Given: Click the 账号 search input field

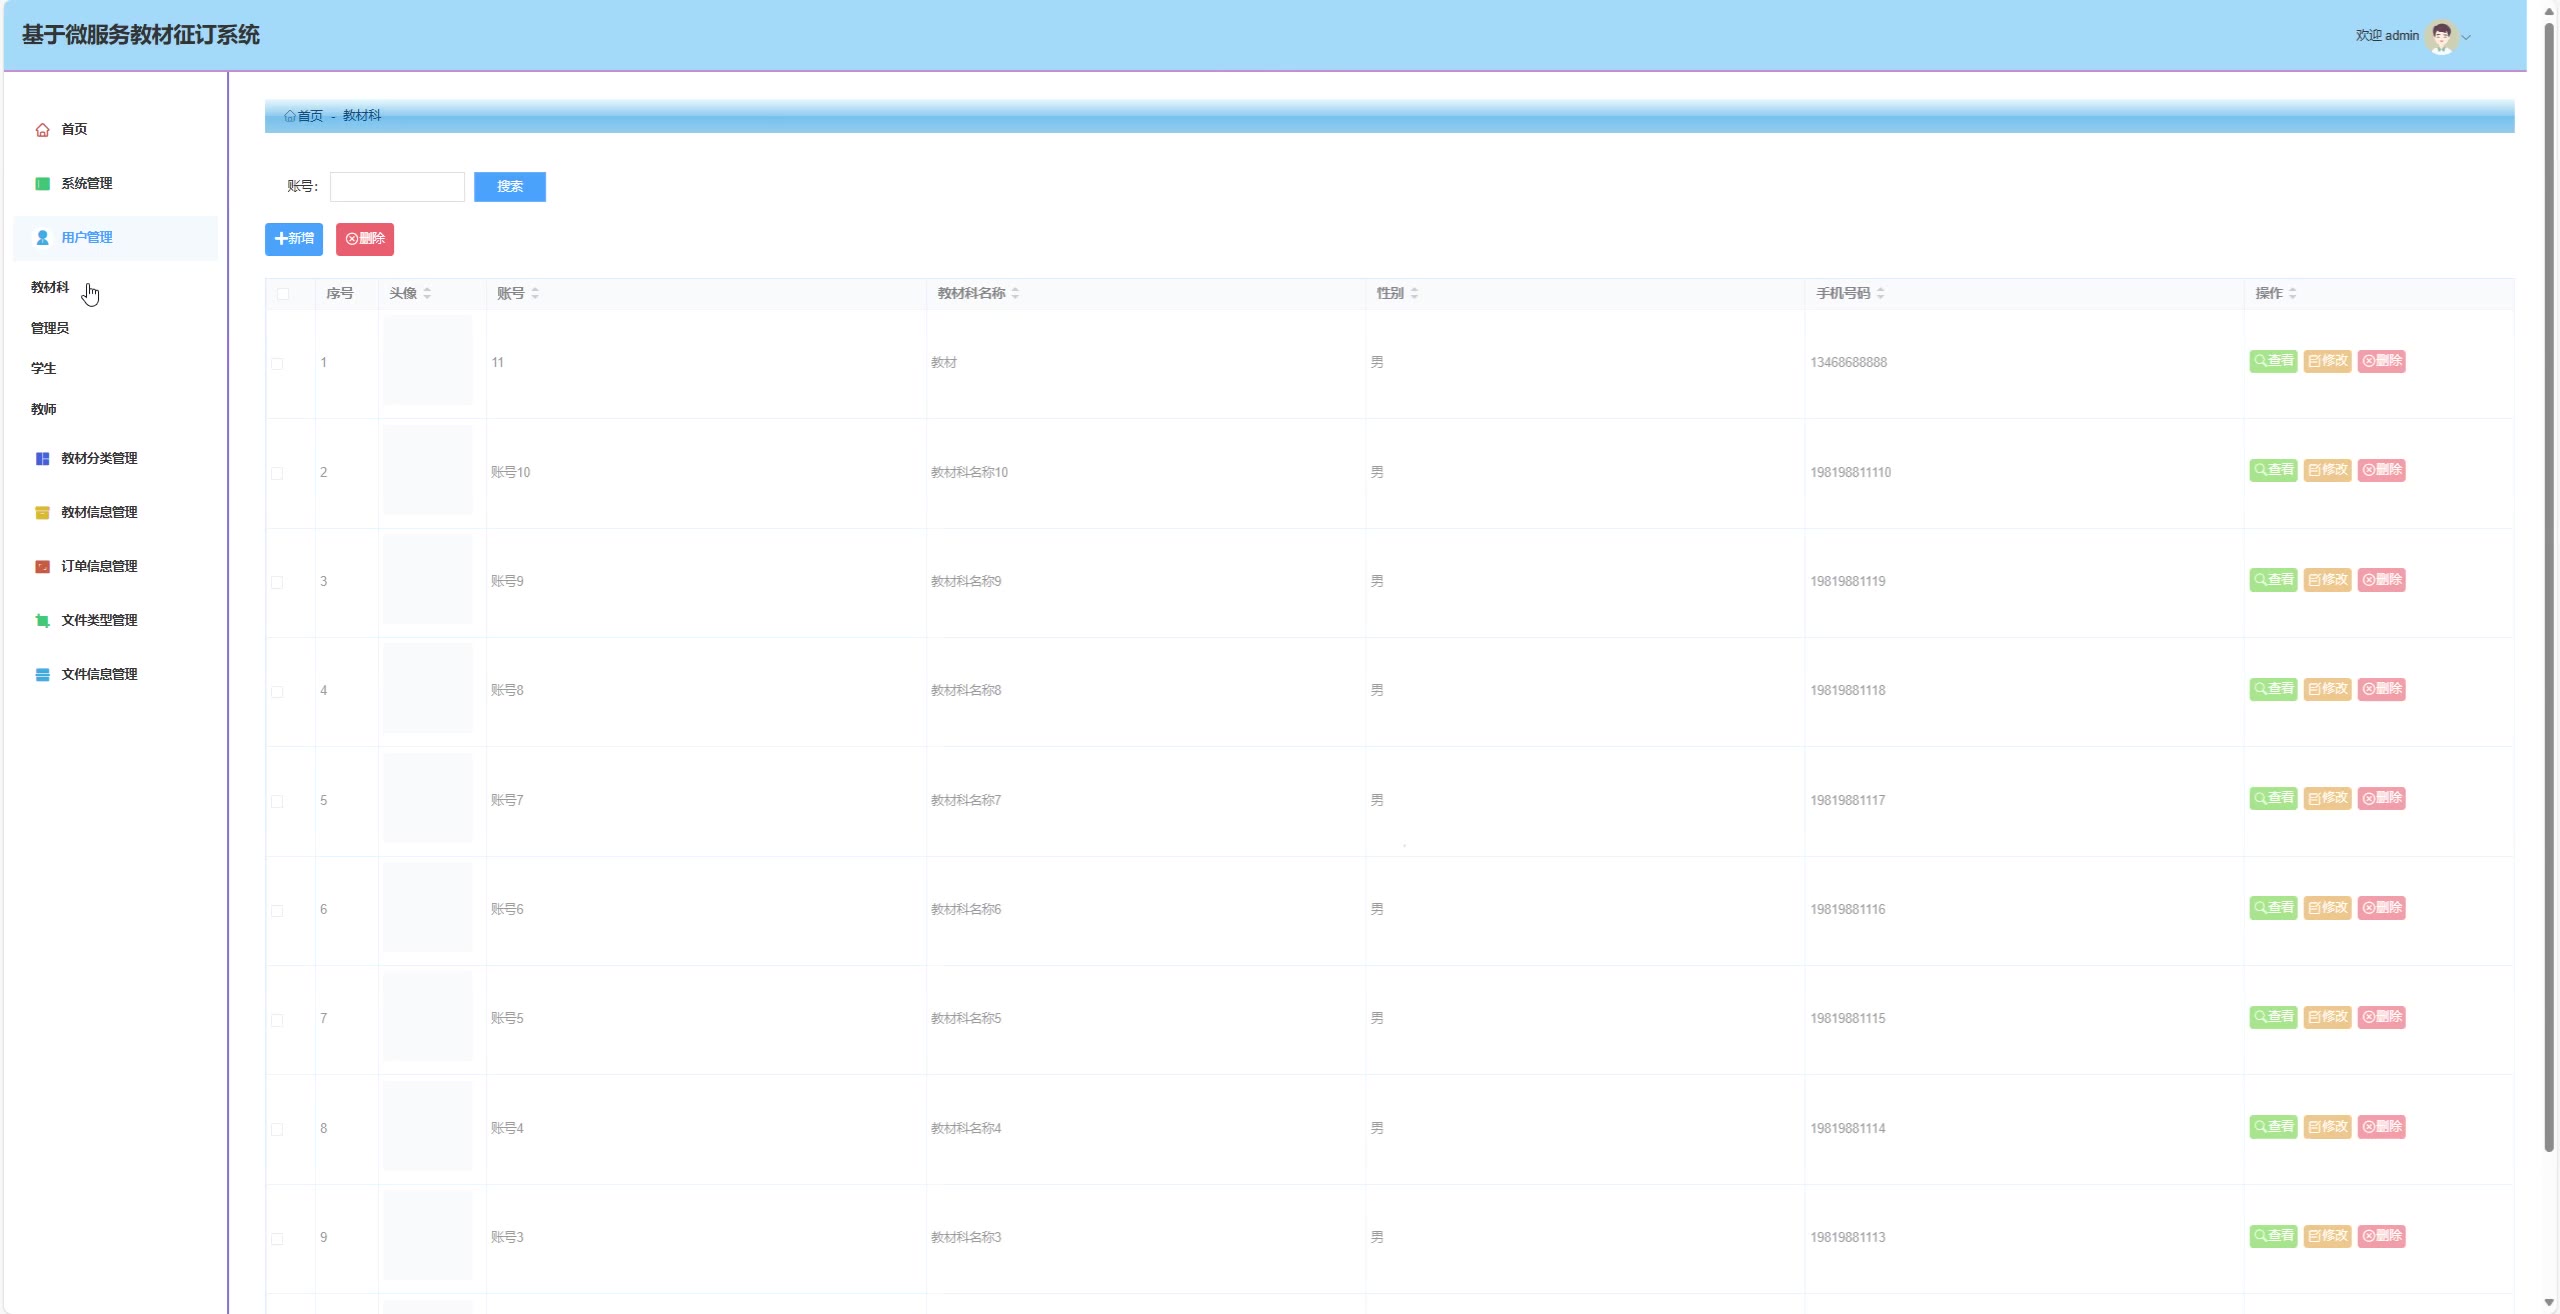Looking at the screenshot, I should coord(397,187).
